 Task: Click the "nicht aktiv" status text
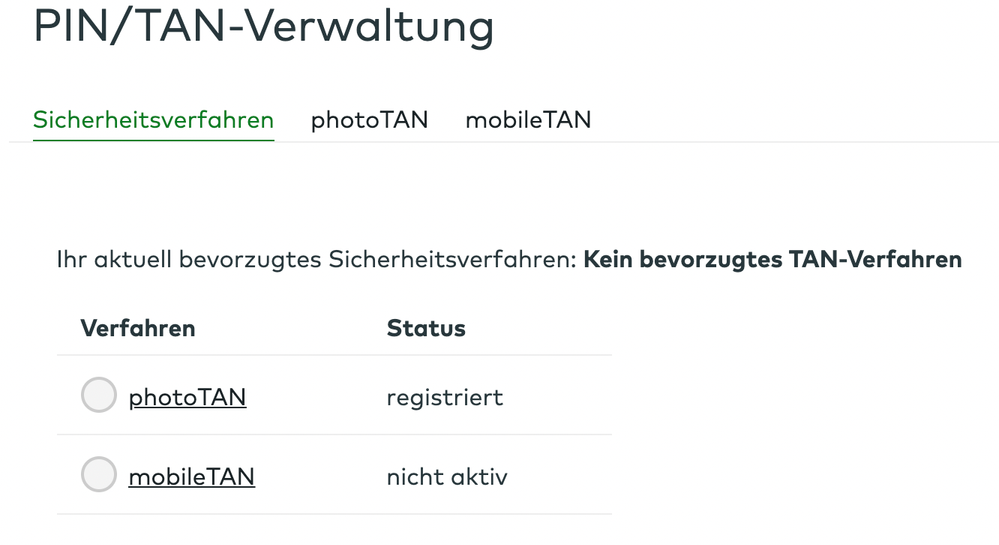pyautogui.click(x=447, y=477)
